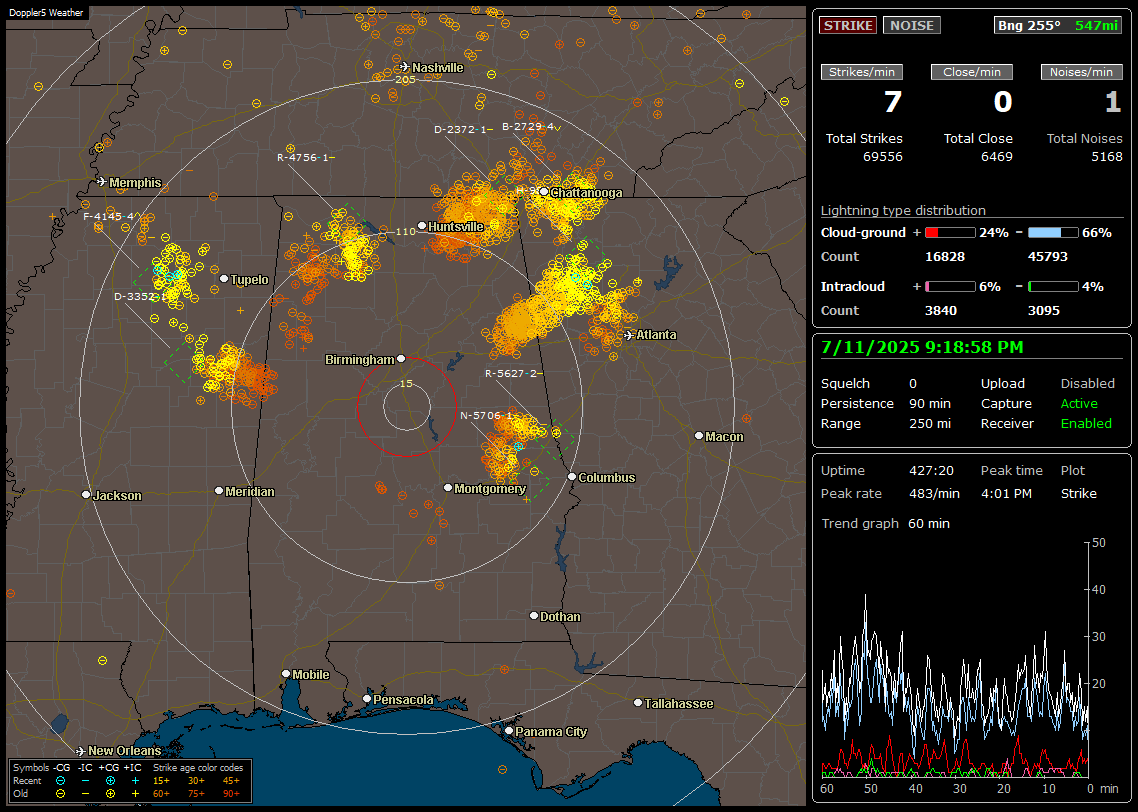Click the negative cloud-ground blue bar
The width and height of the screenshot is (1138, 812).
click(1053, 233)
